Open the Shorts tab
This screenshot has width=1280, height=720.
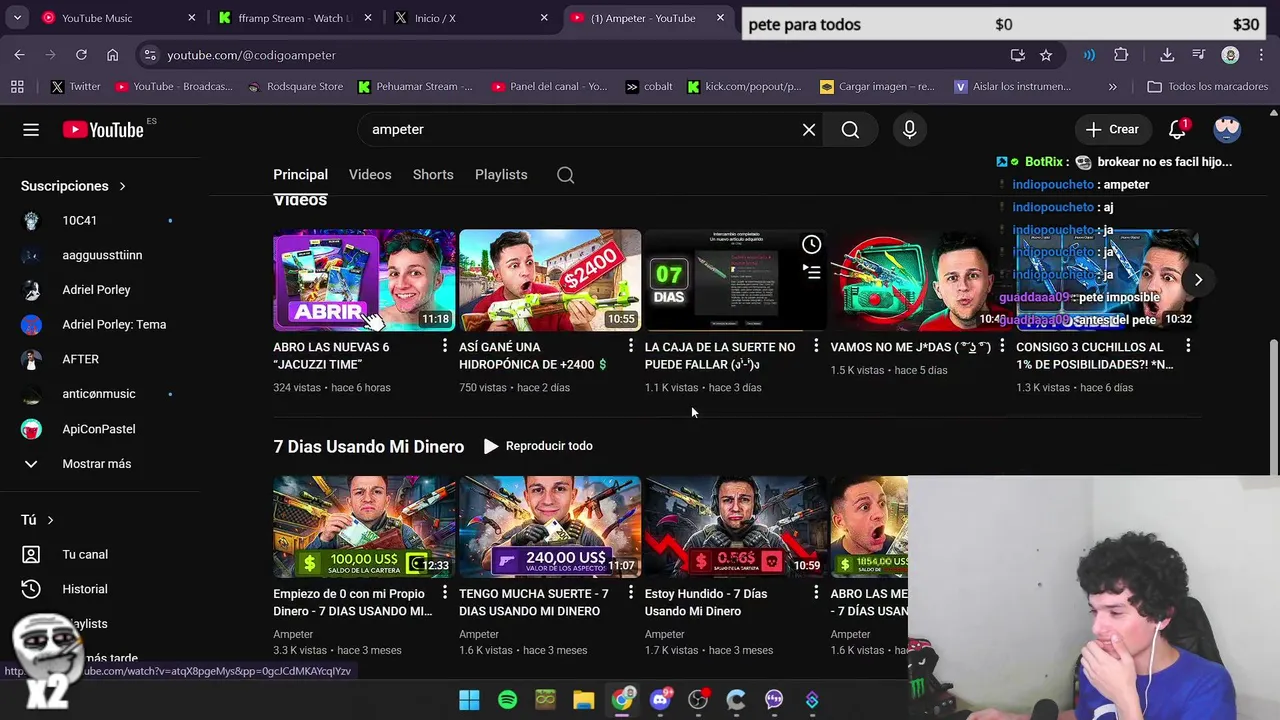tap(433, 174)
